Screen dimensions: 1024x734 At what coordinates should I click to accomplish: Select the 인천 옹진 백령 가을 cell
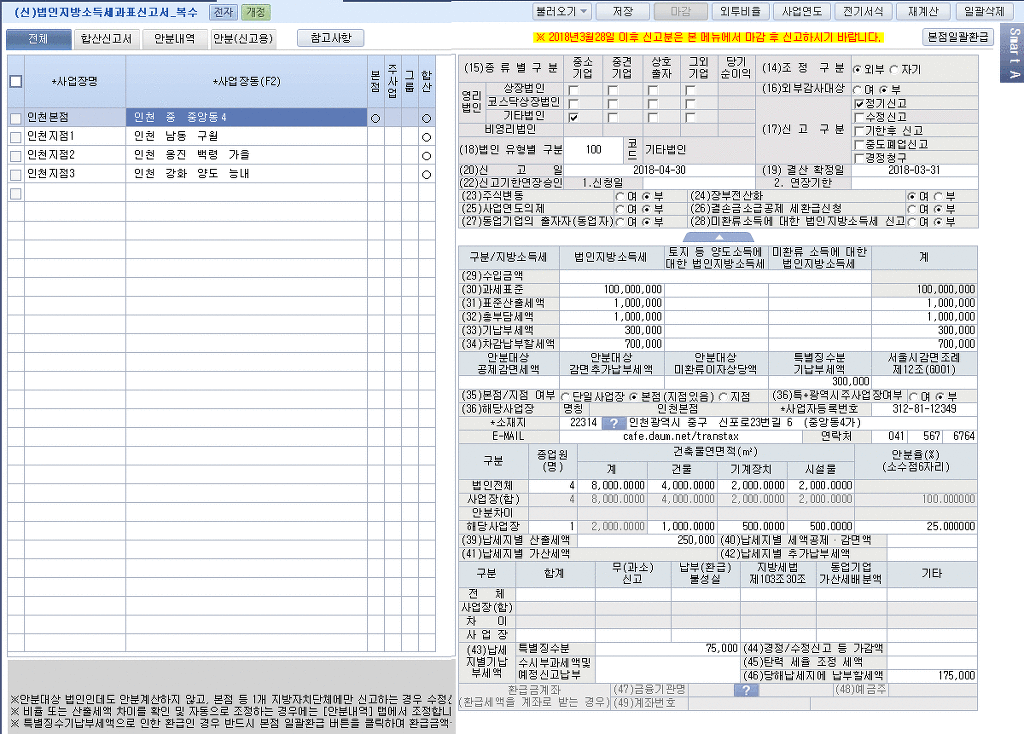point(246,155)
